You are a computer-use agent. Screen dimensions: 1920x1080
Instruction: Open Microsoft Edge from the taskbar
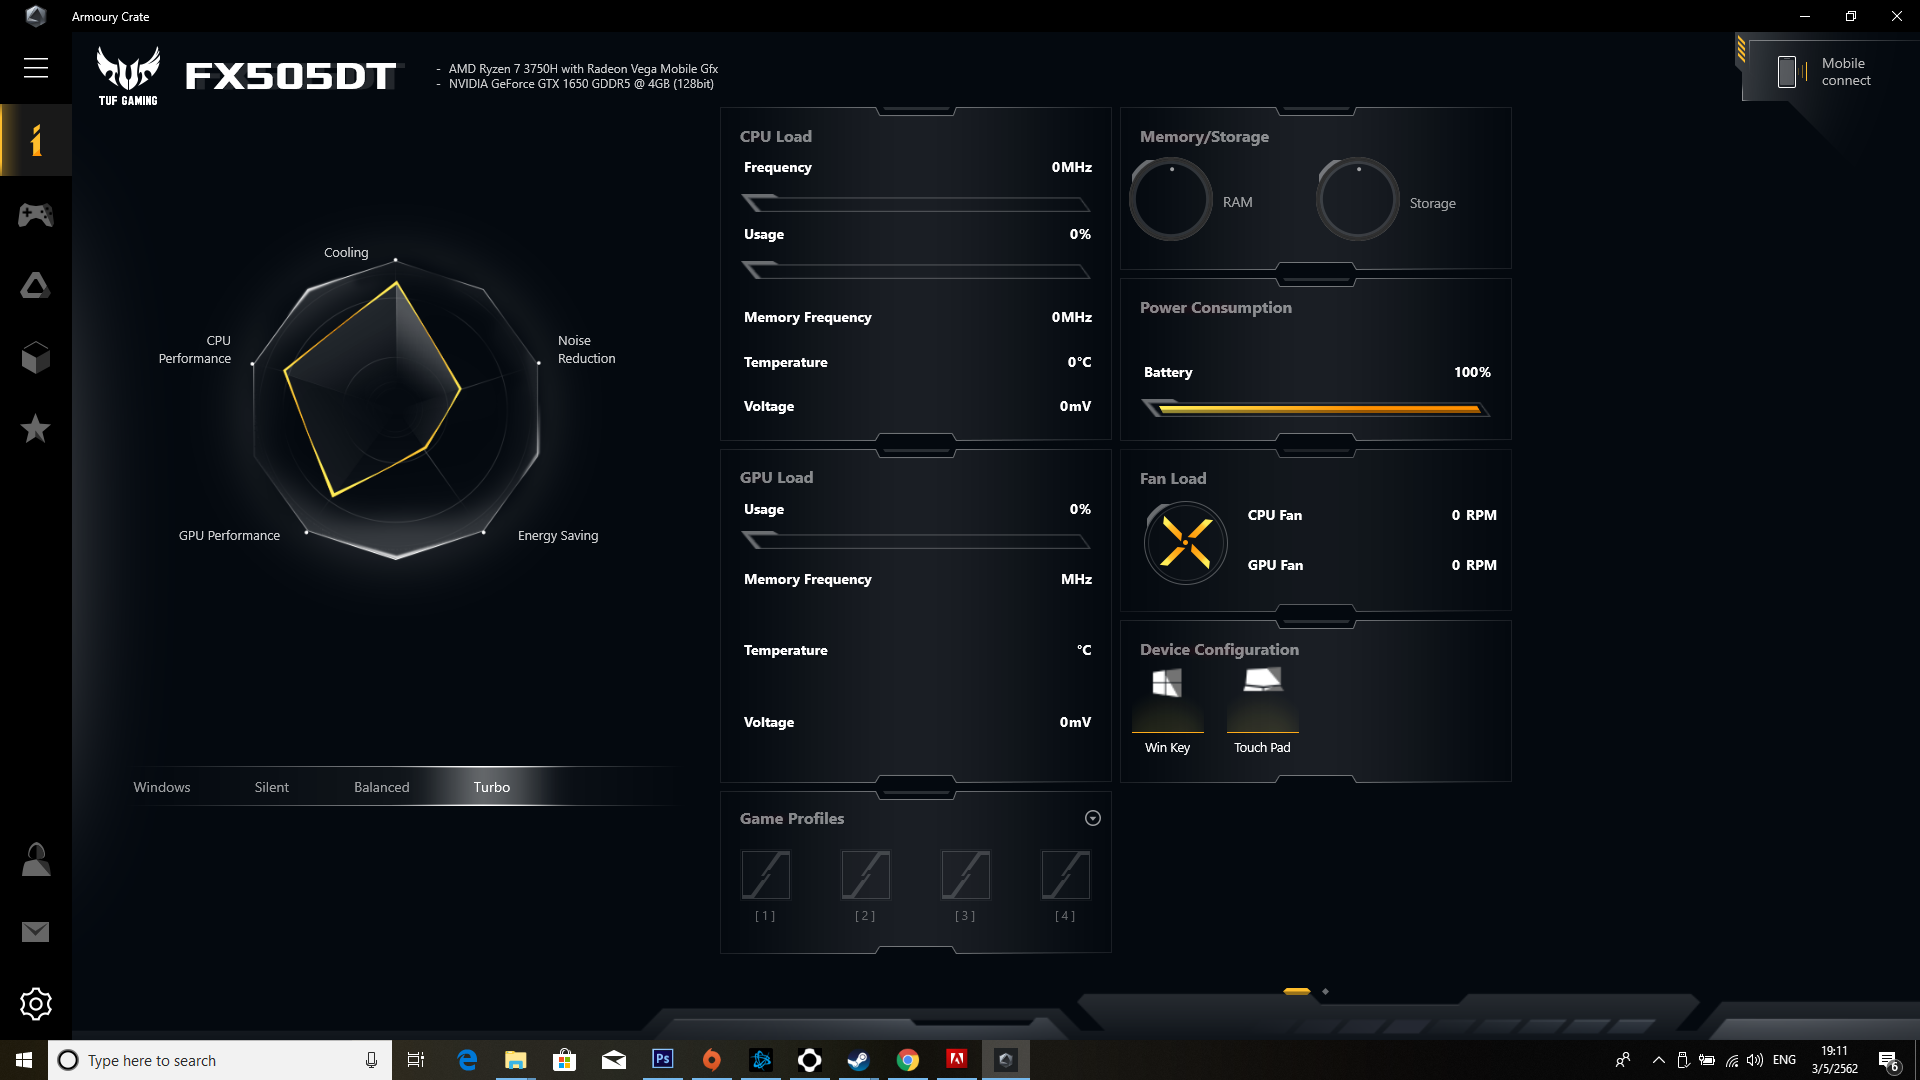(467, 1060)
